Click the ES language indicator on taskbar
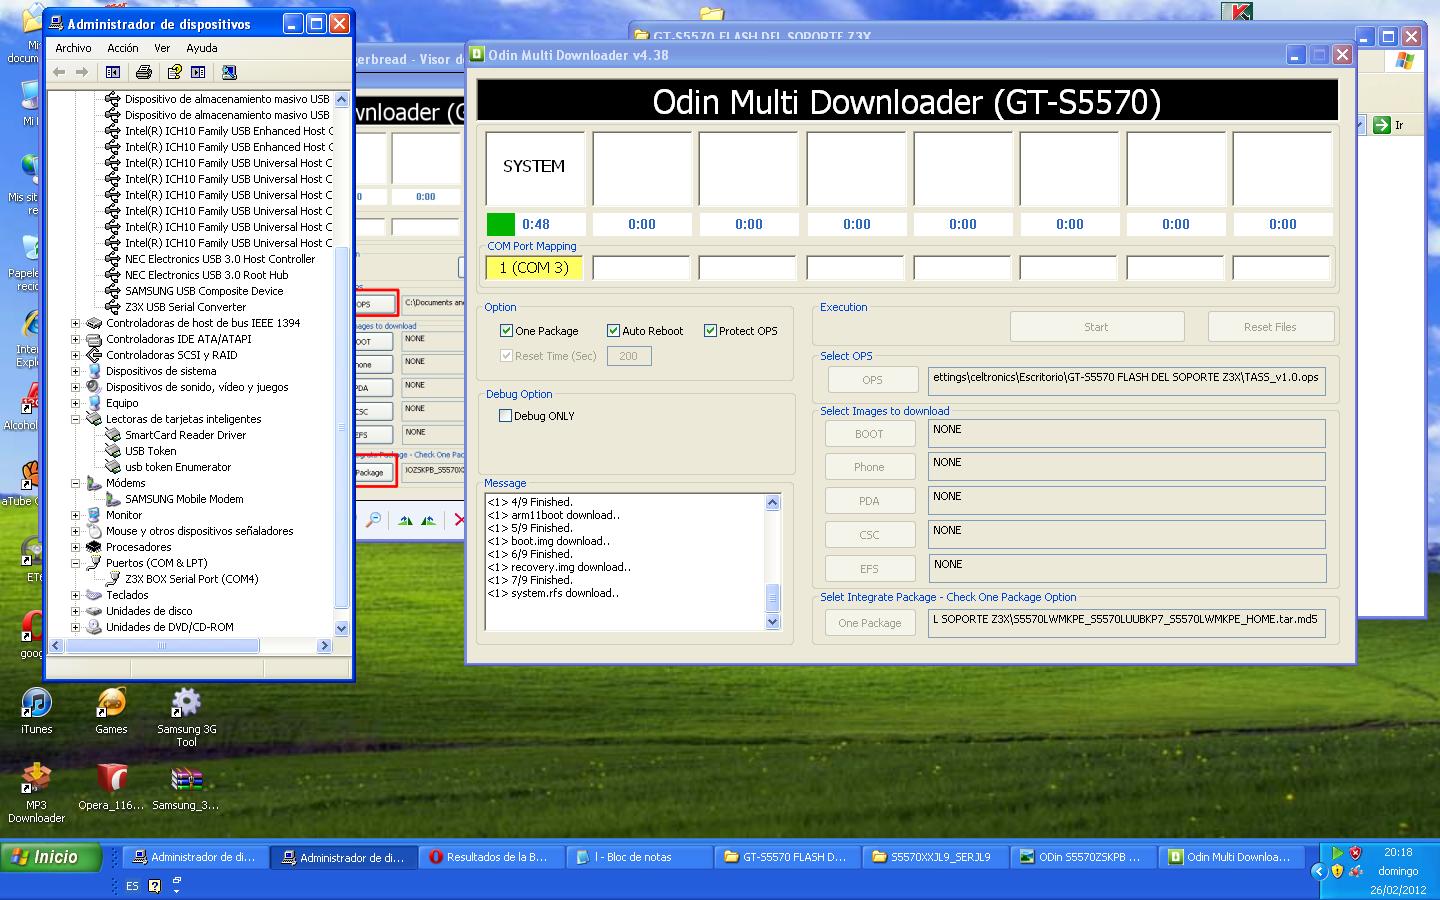The width and height of the screenshot is (1440, 900). 132,886
